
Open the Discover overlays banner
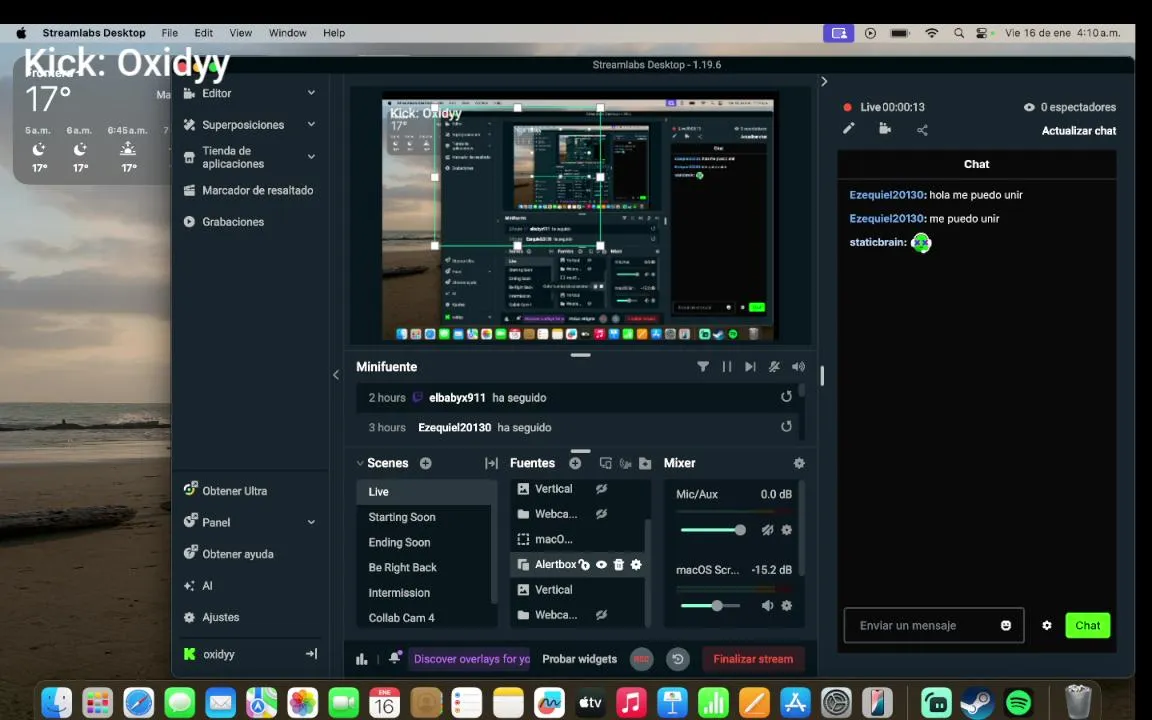pyautogui.click(x=470, y=659)
